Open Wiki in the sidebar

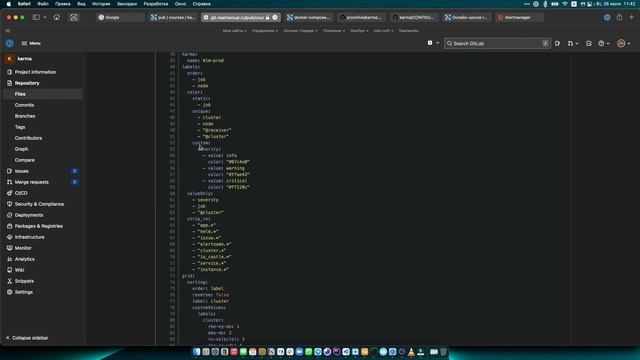pyautogui.click(x=16, y=271)
